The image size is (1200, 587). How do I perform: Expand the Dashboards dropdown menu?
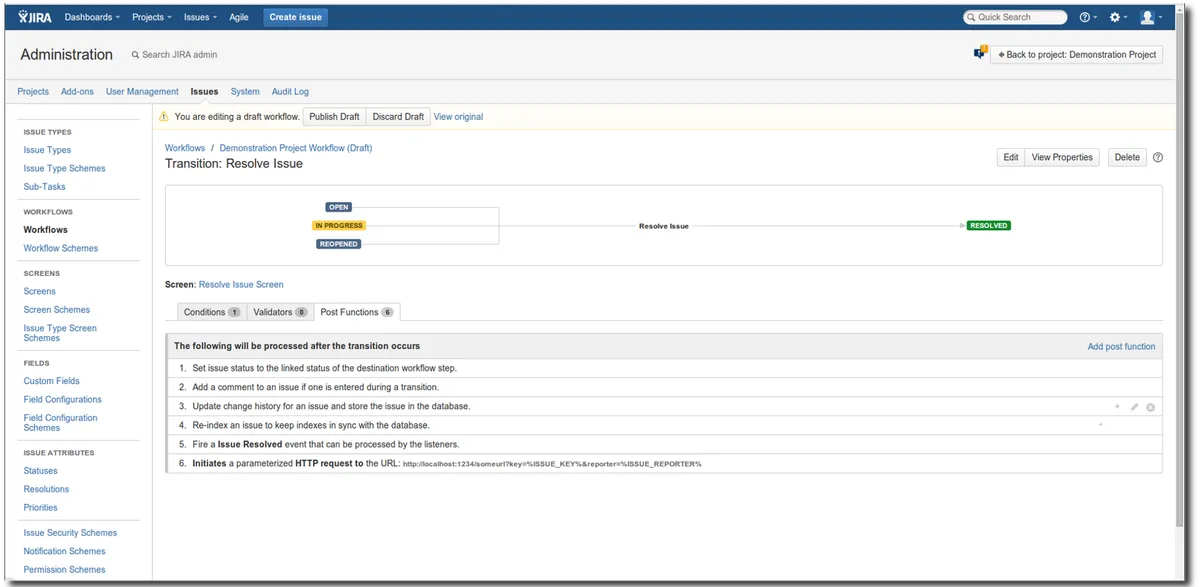[92, 17]
